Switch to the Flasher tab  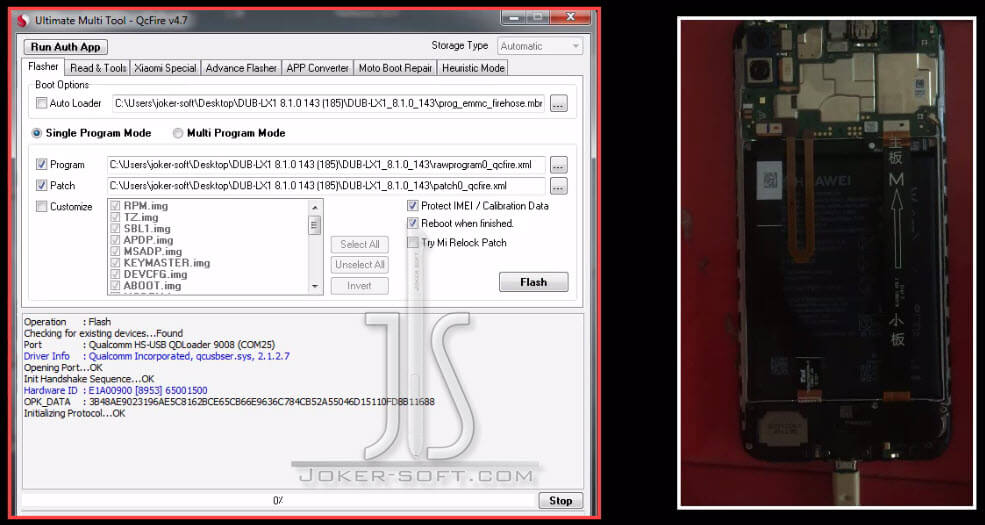tap(43, 67)
